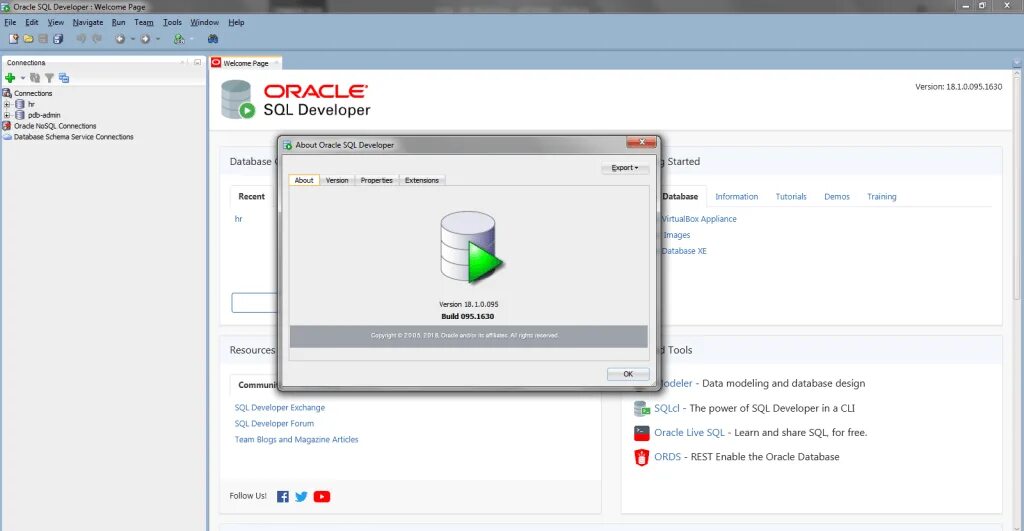Viewport: 1024px width, 531px height.
Task: Click the Undo toolbar icon
Action: coord(81,39)
